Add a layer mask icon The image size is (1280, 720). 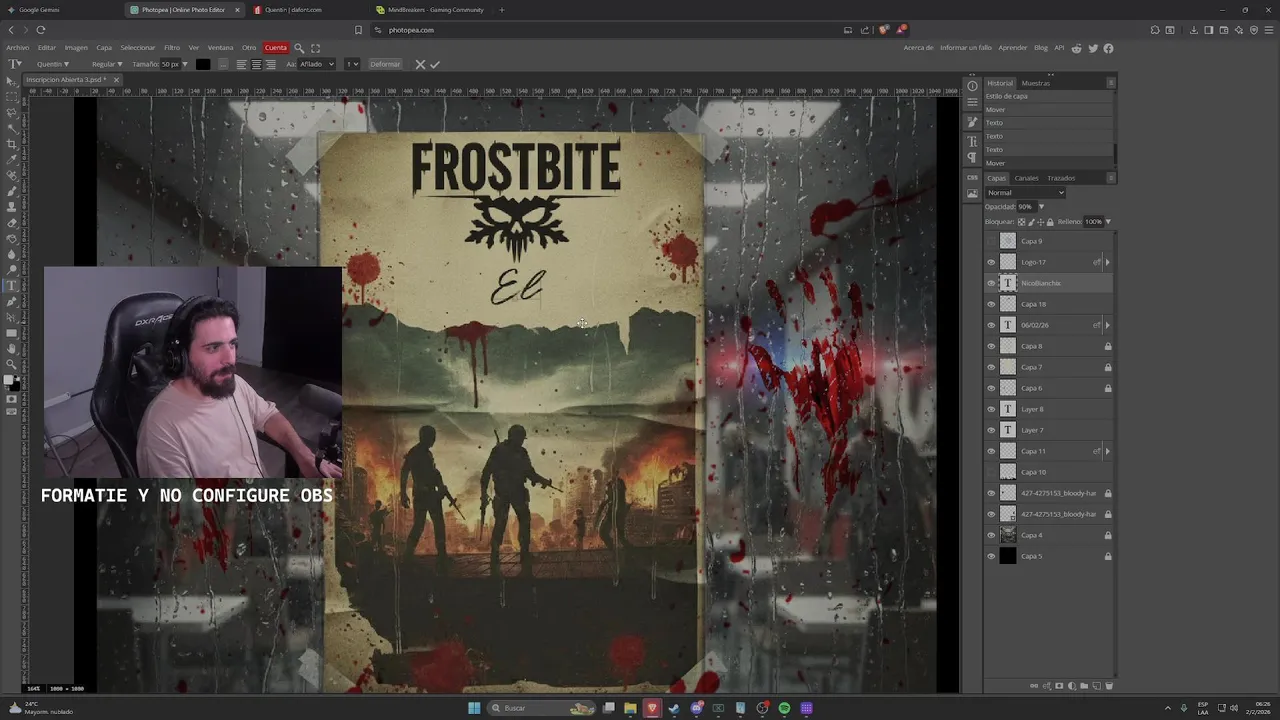pyautogui.click(x=1059, y=686)
